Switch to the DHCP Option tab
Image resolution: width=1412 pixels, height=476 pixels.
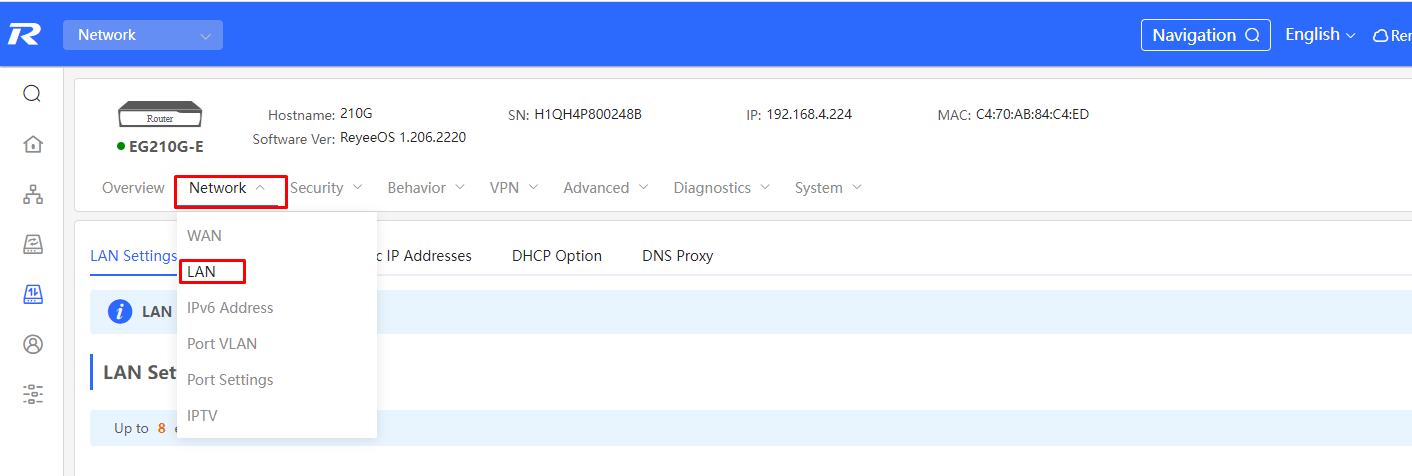pos(557,256)
